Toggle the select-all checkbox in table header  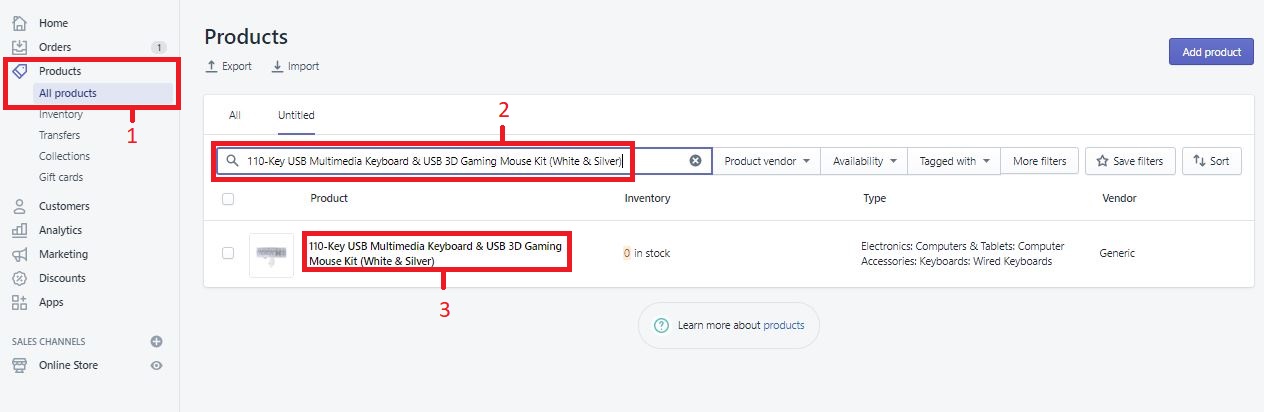[x=228, y=199]
